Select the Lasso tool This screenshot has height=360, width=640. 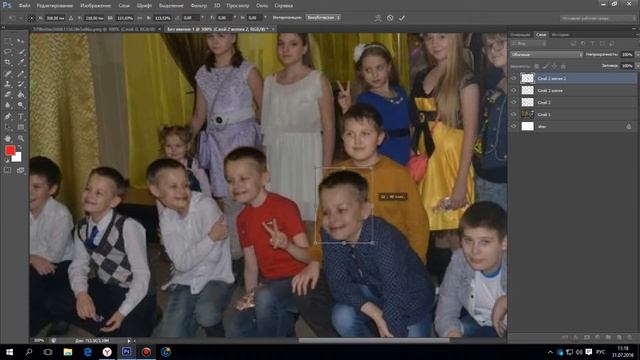[8, 52]
